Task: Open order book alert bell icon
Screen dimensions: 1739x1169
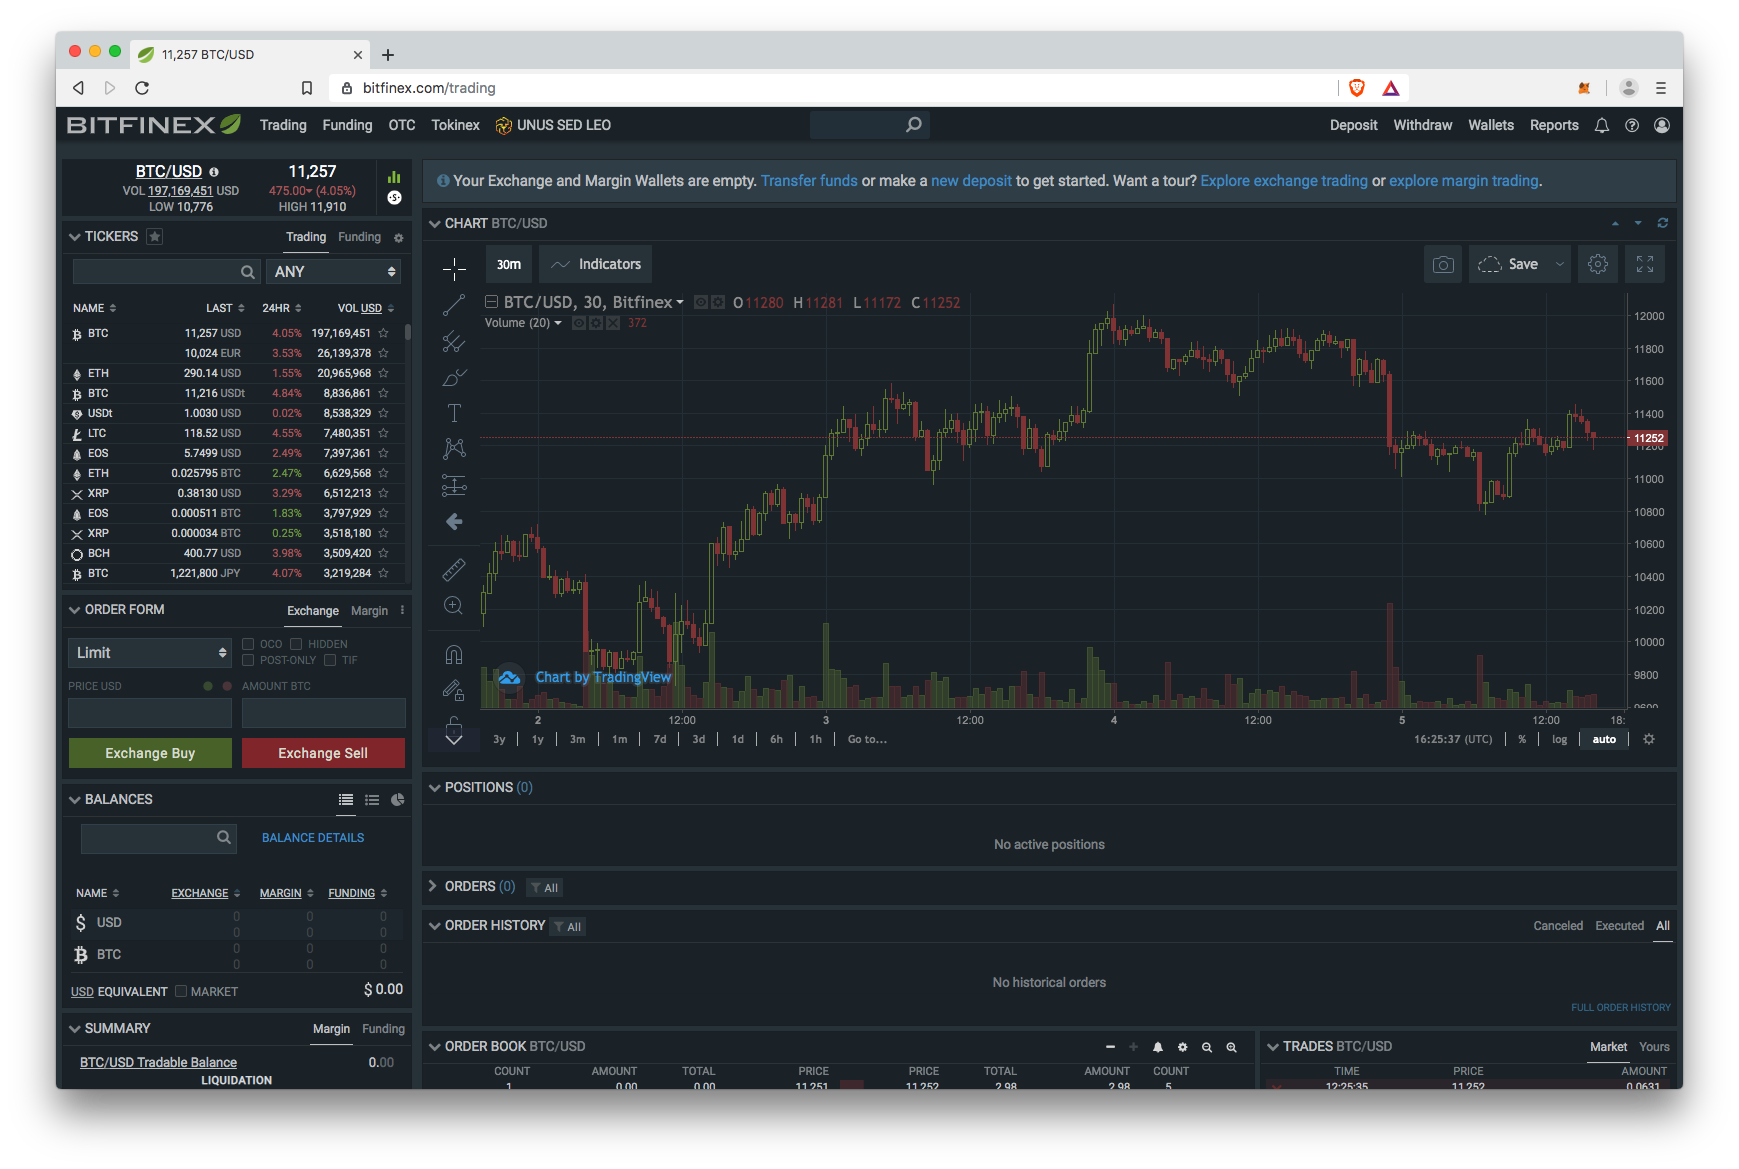Action: coord(1158,1047)
